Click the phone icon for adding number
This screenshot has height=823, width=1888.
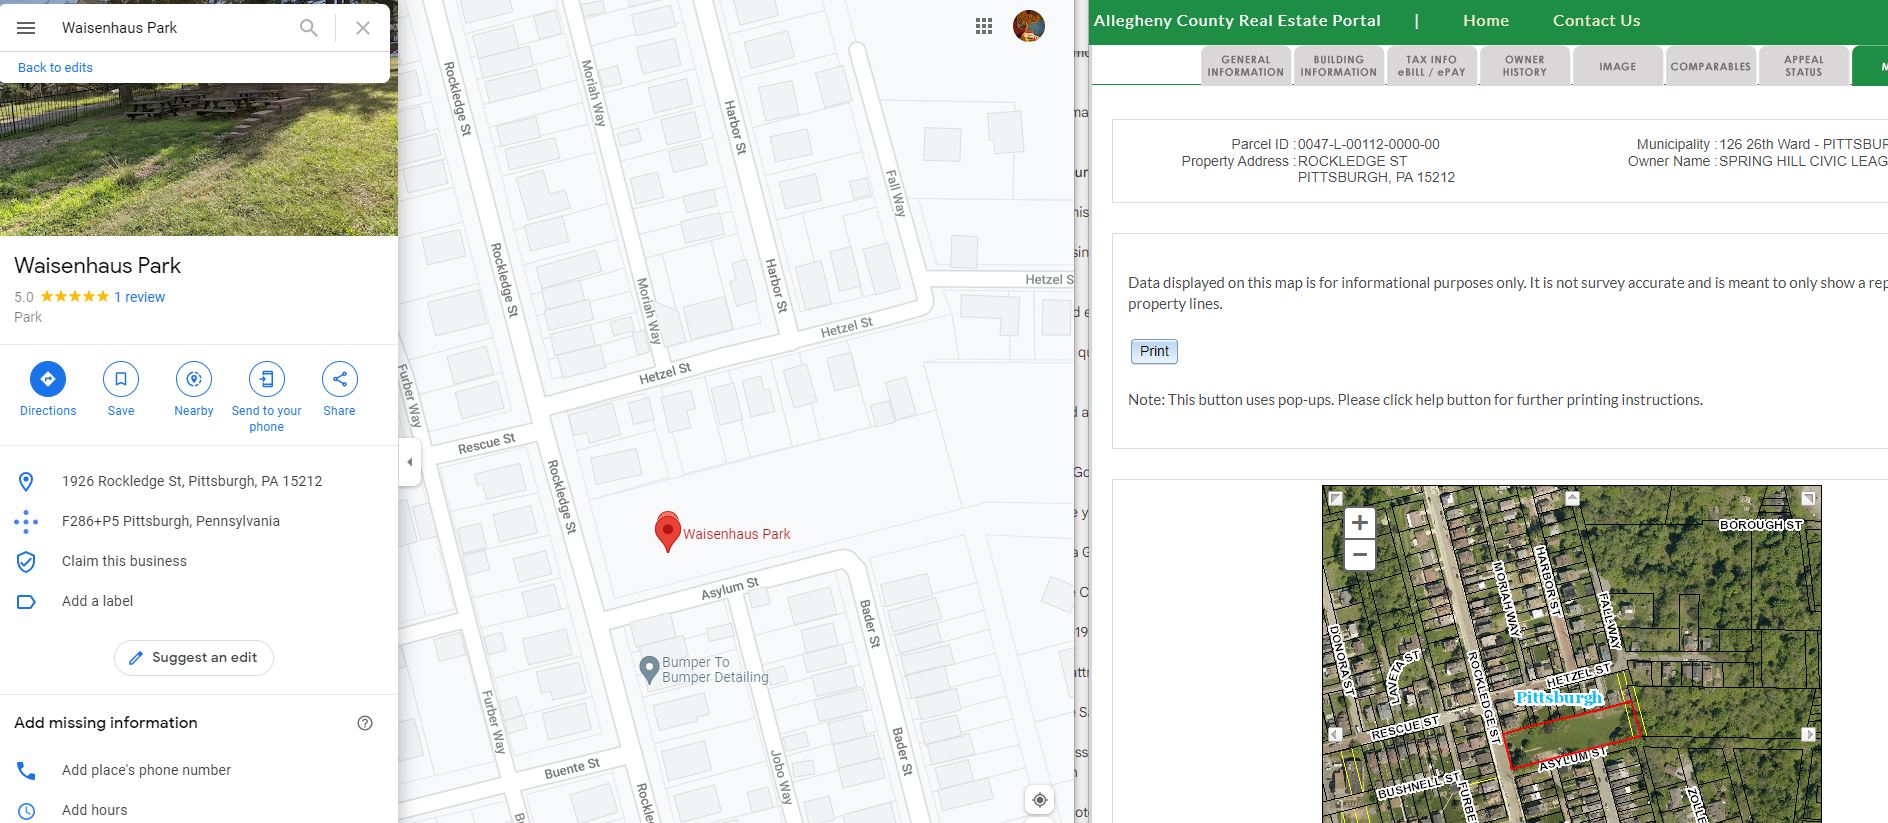pyautogui.click(x=27, y=770)
